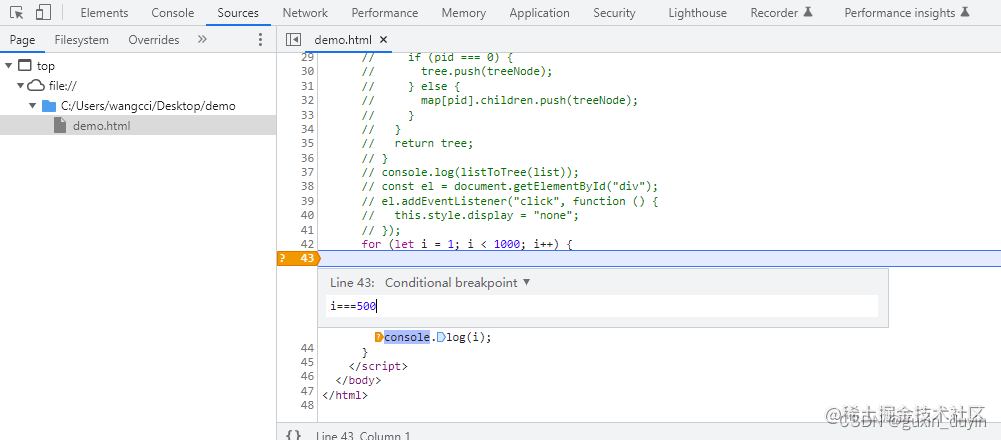
Task: Open the navigator three-dot menu
Action: (x=260, y=40)
